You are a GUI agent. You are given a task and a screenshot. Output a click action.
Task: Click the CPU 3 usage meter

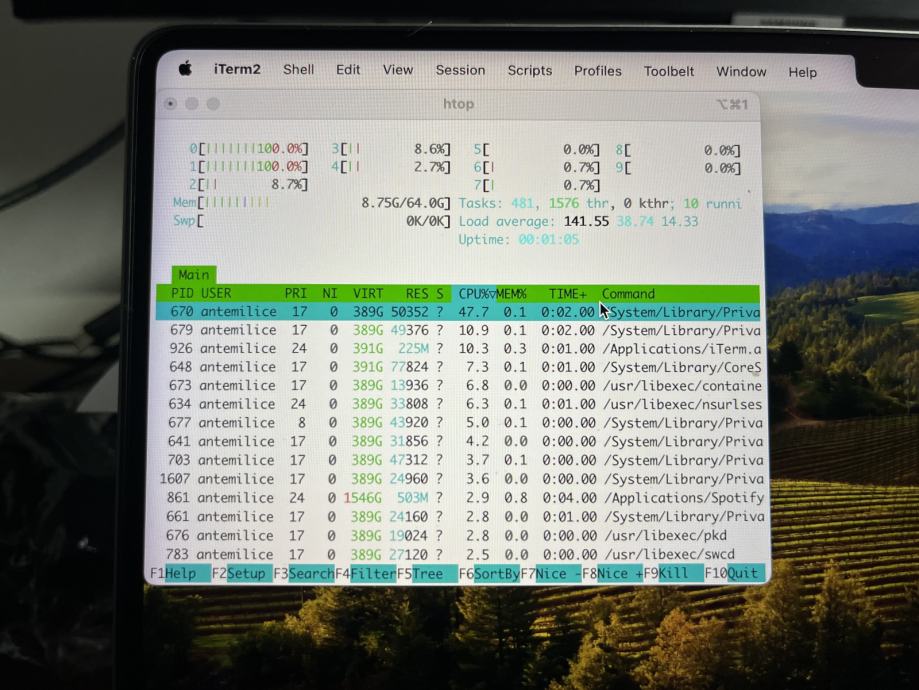pyautogui.click(x=391, y=149)
